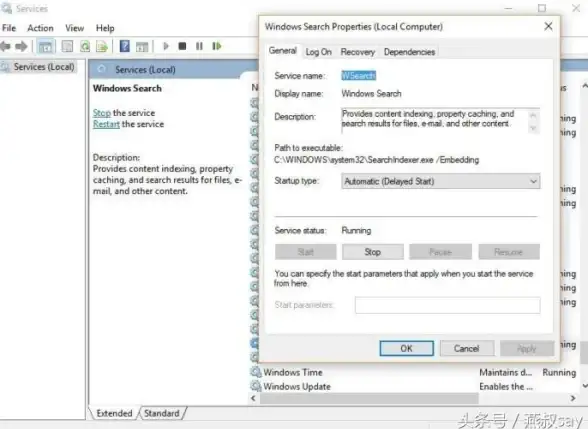Click the Export List toolbar icon
588x429 pixels.
point(102,46)
